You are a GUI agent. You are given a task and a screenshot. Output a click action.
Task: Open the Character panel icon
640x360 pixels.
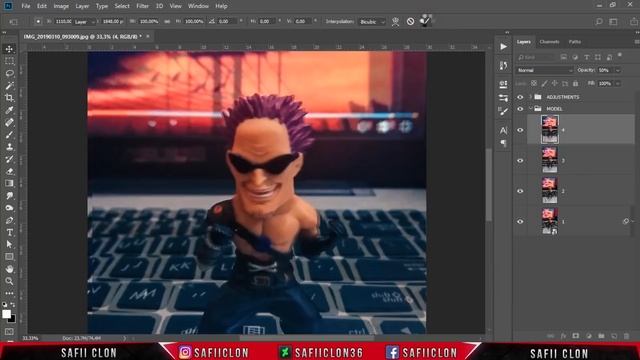[x=503, y=131]
